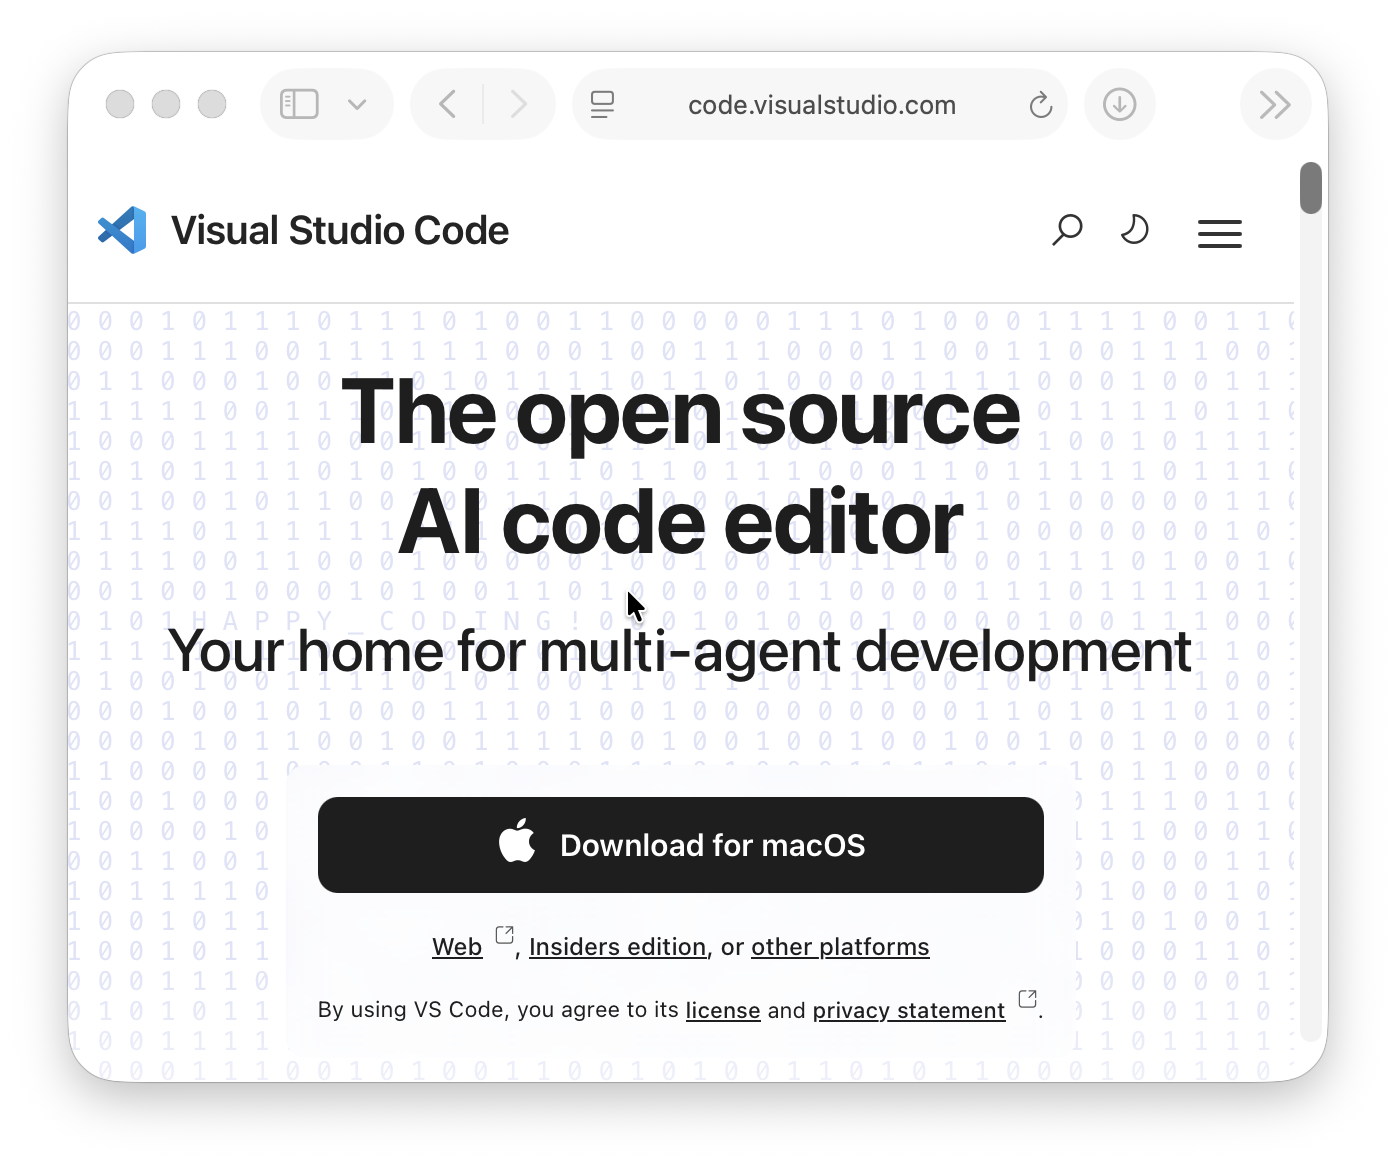Click external link icon after privacy statement
Screen dimensions: 1396x1166
pos(1027,998)
